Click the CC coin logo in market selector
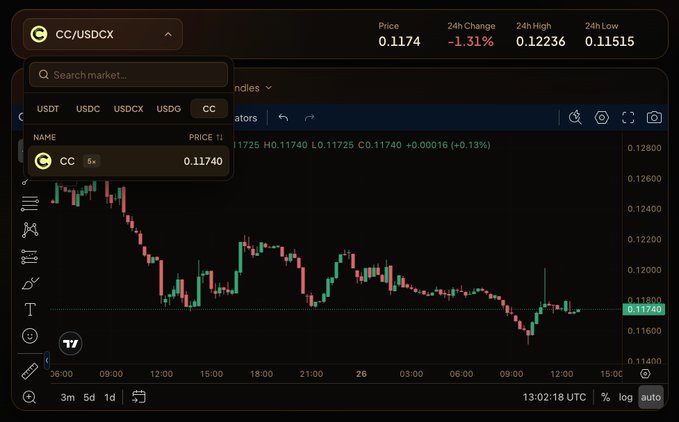Viewport: 679px width, 422px height. pyautogui.click(x=39, y=34)
